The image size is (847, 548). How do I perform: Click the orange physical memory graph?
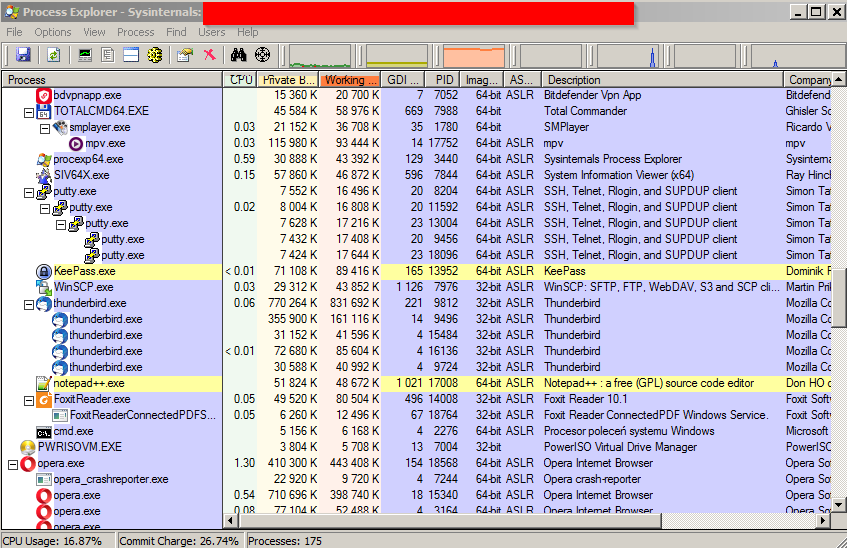click(x=474, y=56)
